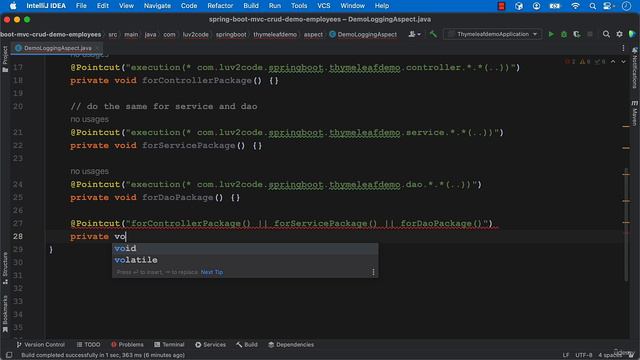Open the Navigate menu
Viewport: 640px width, 360px height.
click(157, 6)
